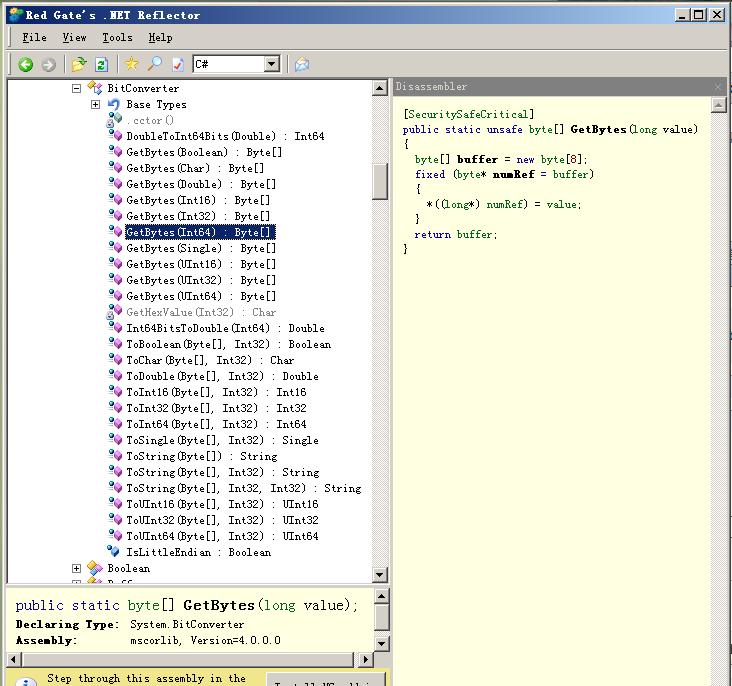Select GetBytes(Int32) method
732x686 pixels.
point(198,216)
